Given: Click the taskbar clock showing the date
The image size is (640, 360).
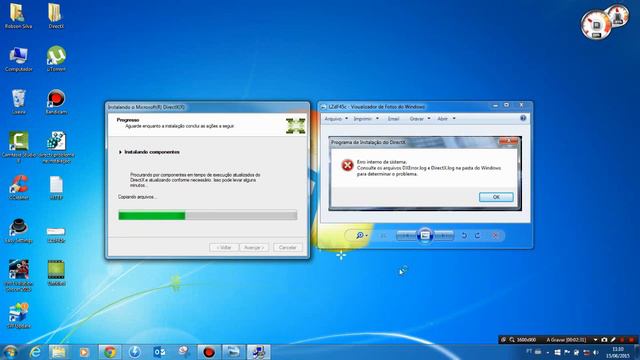Looking at the screenshot, I should coord(618,352).
